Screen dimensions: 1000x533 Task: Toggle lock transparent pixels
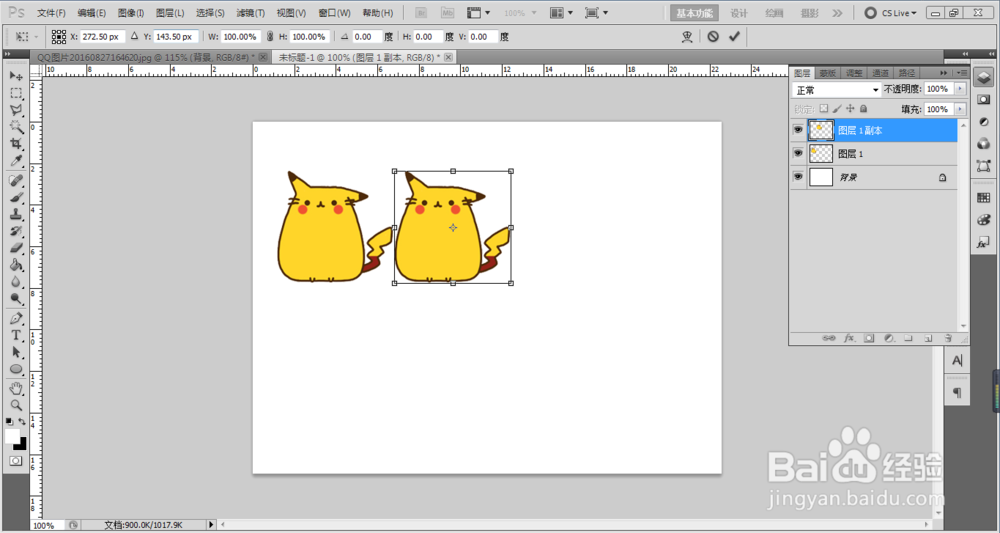(x=824, y=109)
